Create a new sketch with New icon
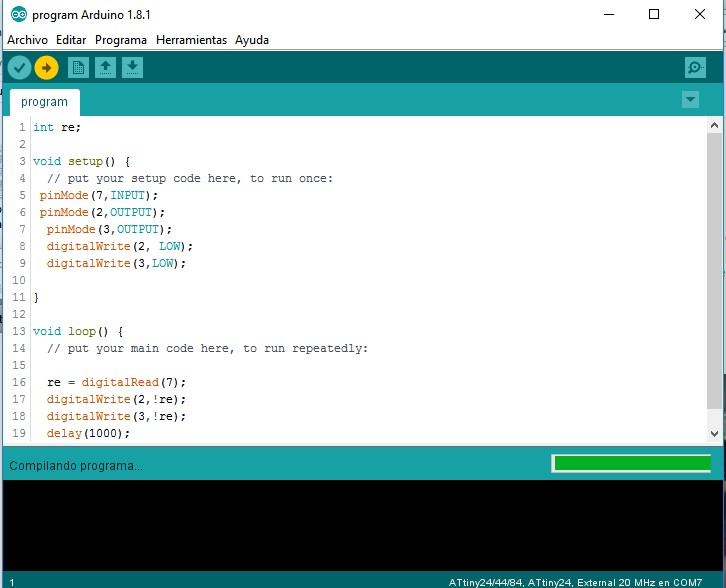The width and height of the screenshot is (726, 588). pyautogui.click(x=78, y=68)
